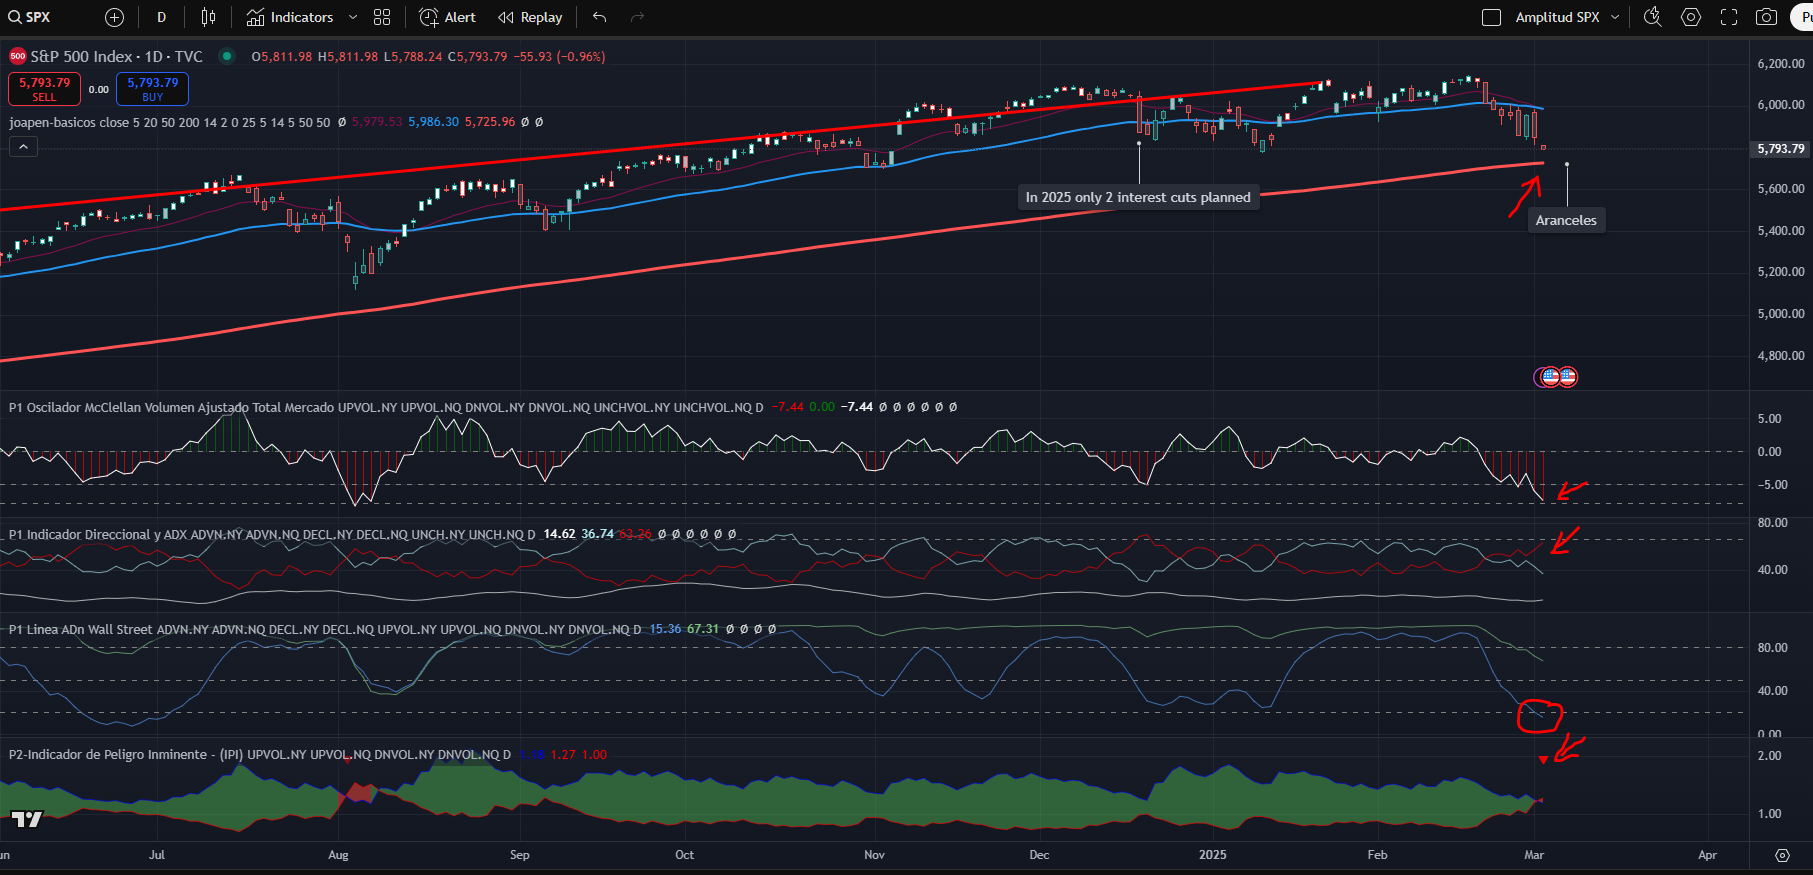Viewport: 1813px width, 875px height.
Task: Open the SPX symbol search
Action: tap(30, 17)
